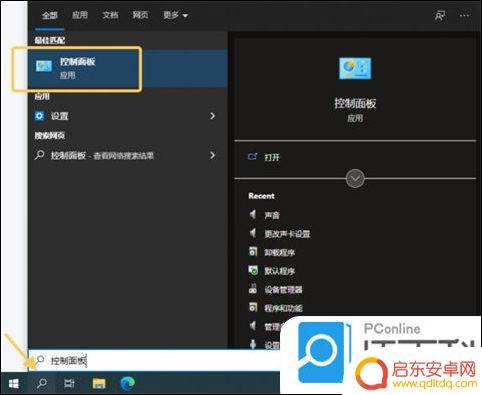Click the 打开 open icon
The width and height of the screenshot is (482, 395).
(x=253, y=157)
